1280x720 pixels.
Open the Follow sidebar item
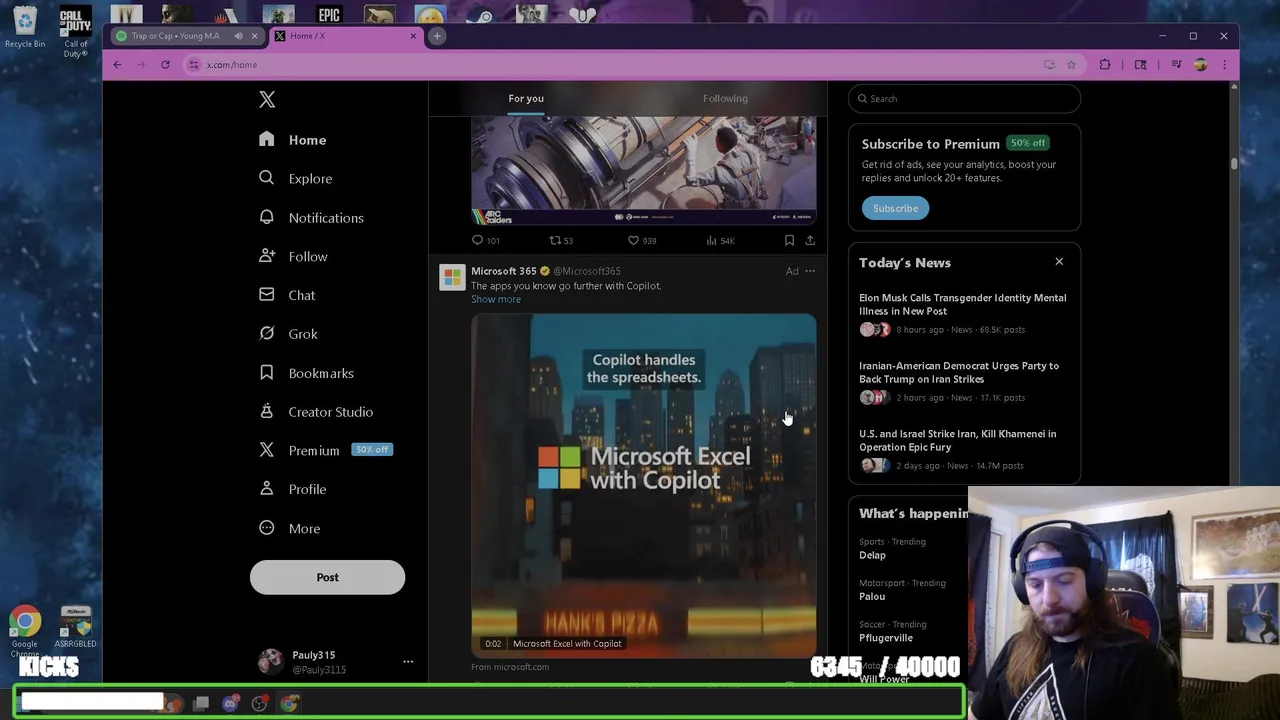tap(293, 256)
